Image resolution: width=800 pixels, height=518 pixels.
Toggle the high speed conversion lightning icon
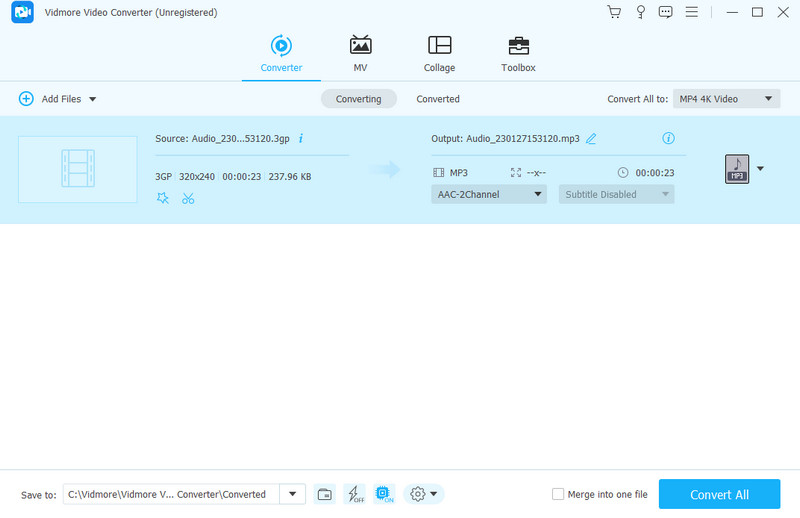click(355, 494)
